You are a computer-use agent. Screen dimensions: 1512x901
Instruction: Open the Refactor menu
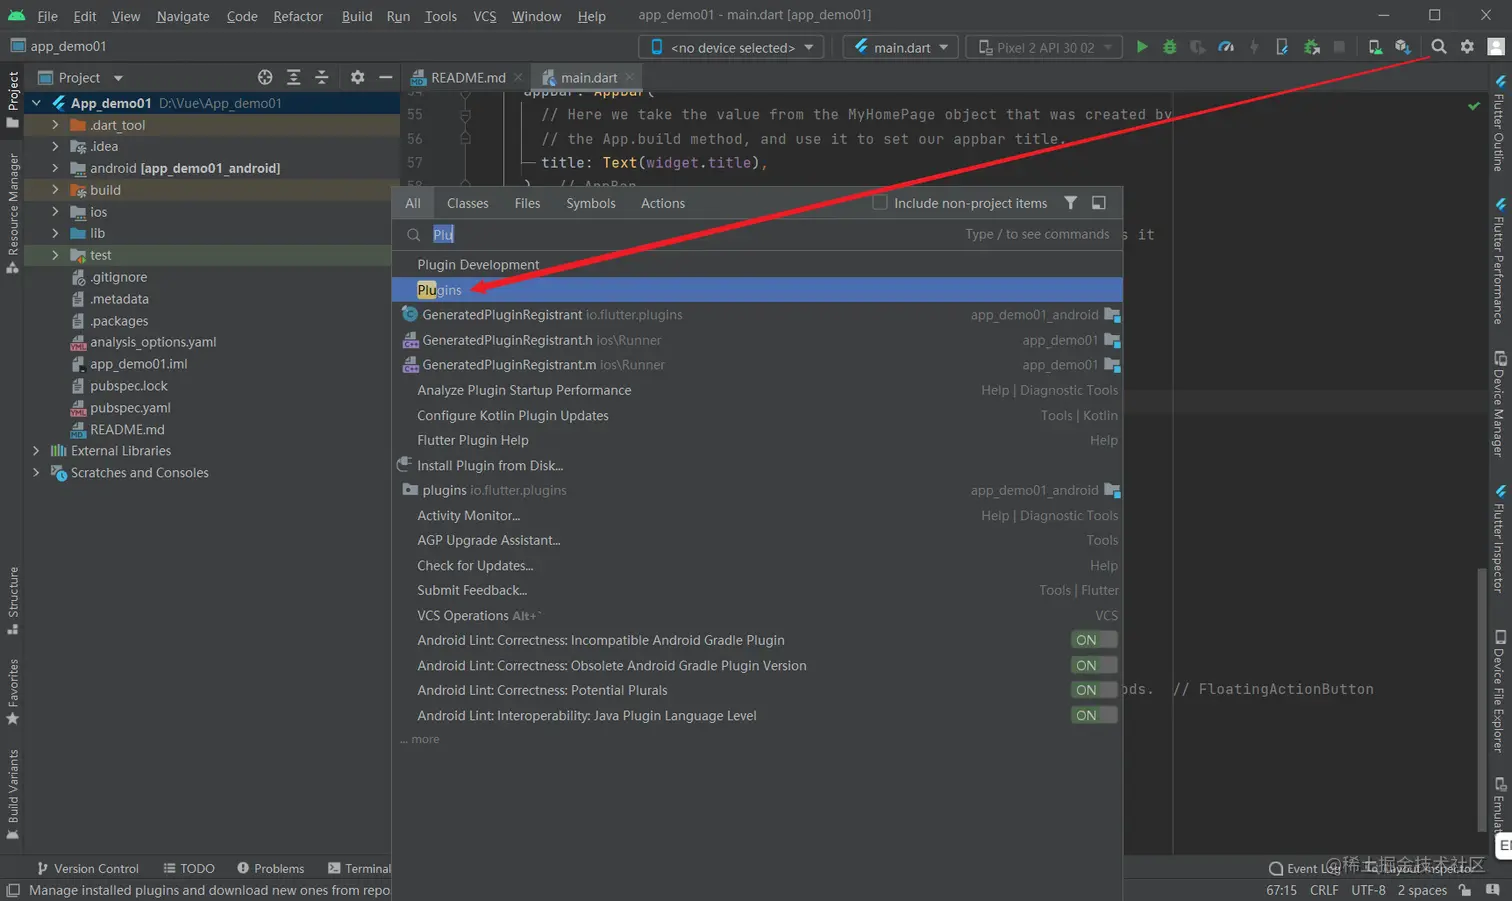click(298, 16)
